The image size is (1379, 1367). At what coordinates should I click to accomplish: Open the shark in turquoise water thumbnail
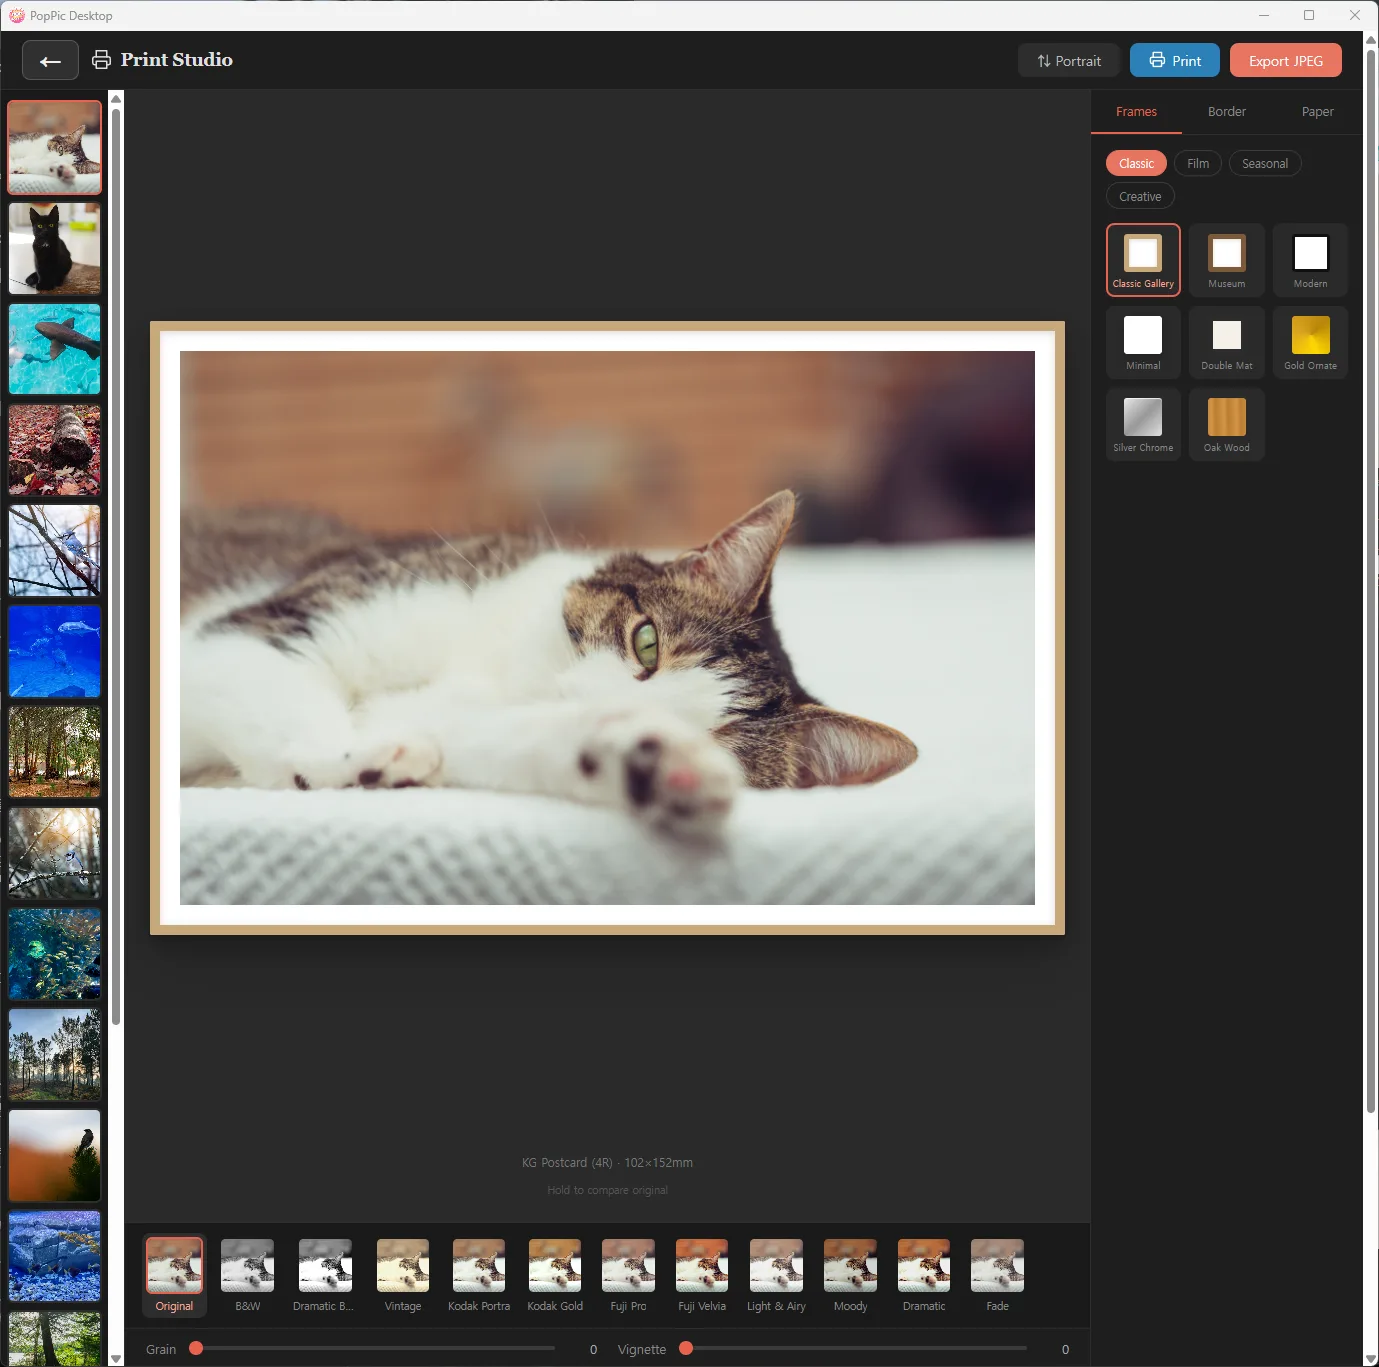(55, 349)
